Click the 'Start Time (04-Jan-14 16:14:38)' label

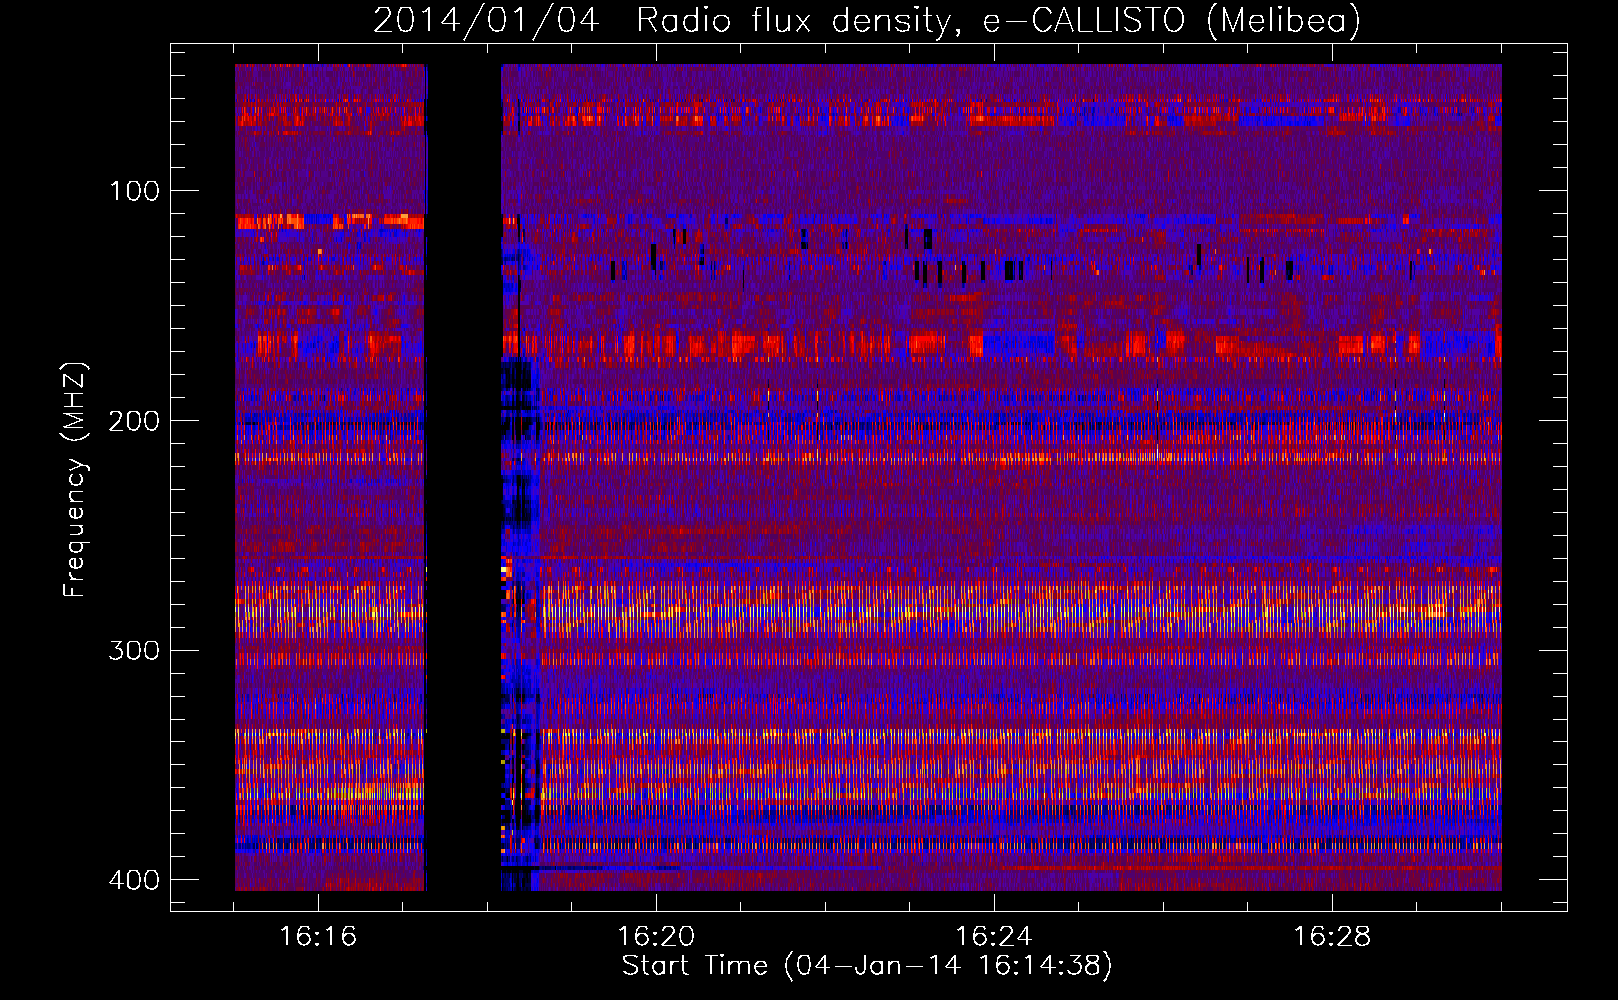click(867, 966)
